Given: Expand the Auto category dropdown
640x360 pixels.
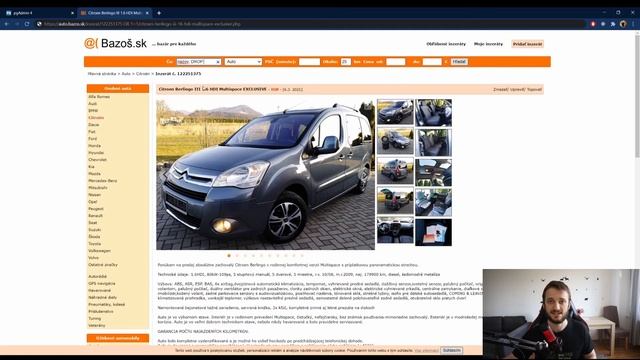Looking at the screenshot, I should (243, 62).
